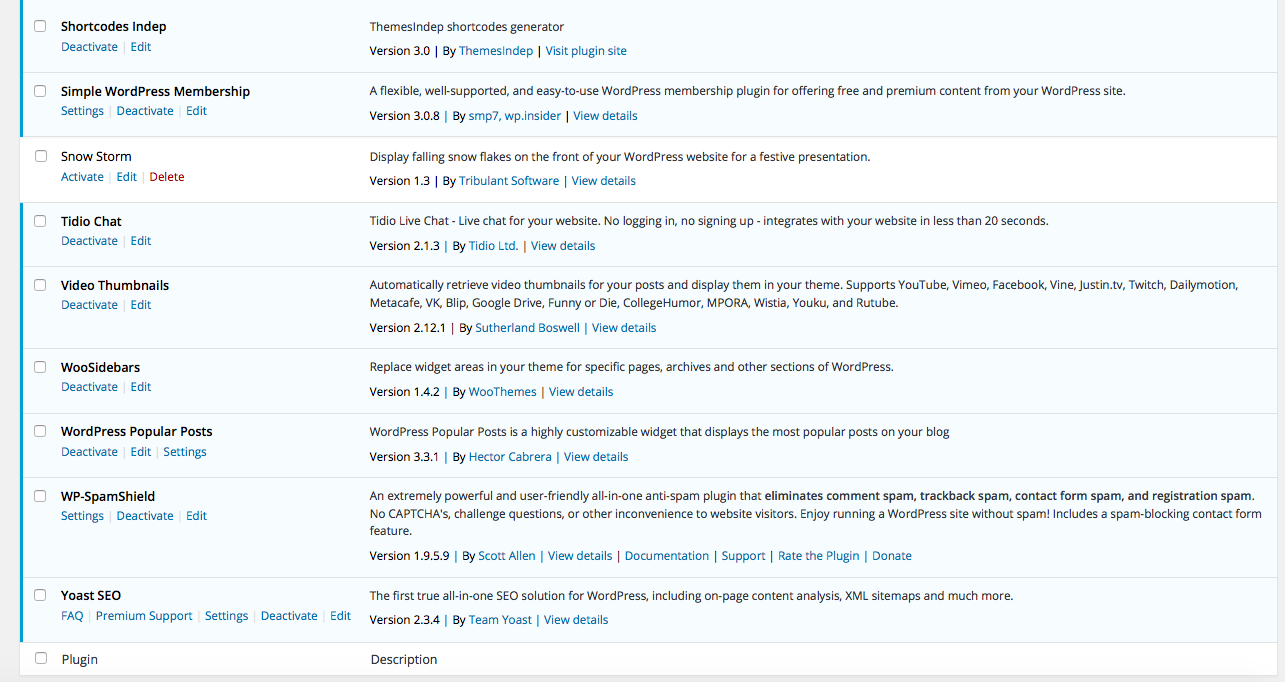Select the WooSidebars checkbox

point(41,367)
